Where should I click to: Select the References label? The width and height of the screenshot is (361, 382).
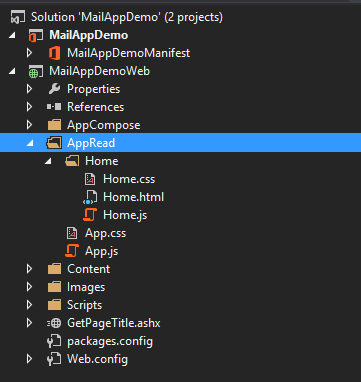pyautogui.click(x=96, y=107)
